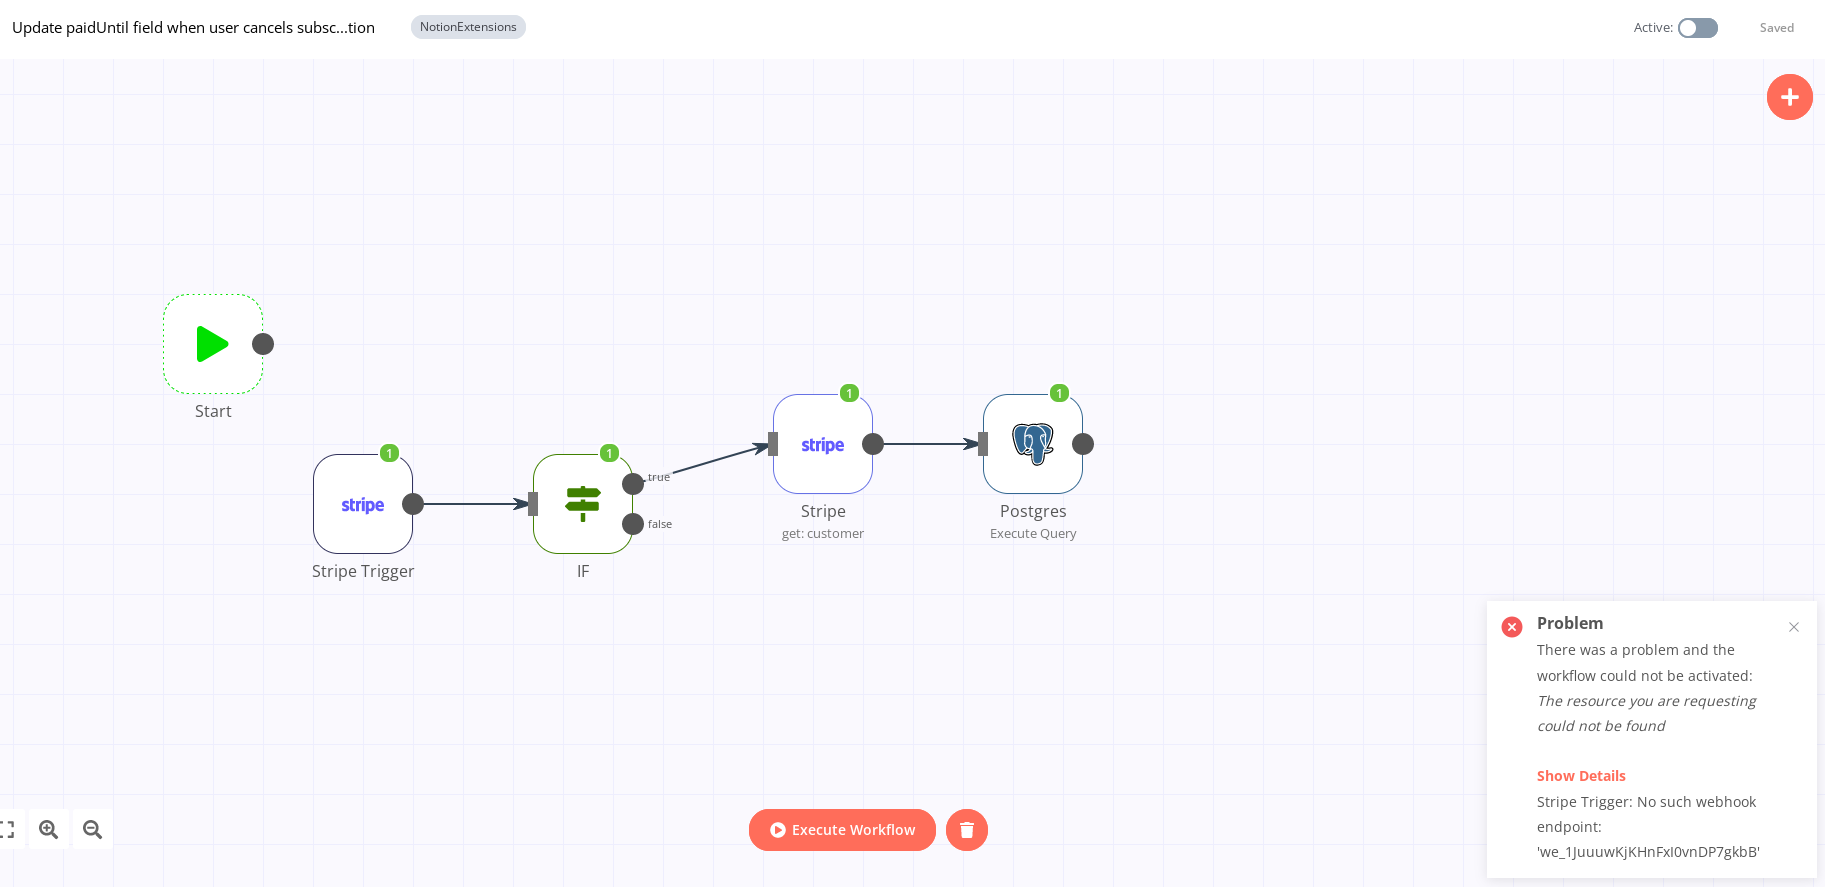Click the 'Execute Query' subtitle
1825x887 pixels.
tap(1033, 534)
